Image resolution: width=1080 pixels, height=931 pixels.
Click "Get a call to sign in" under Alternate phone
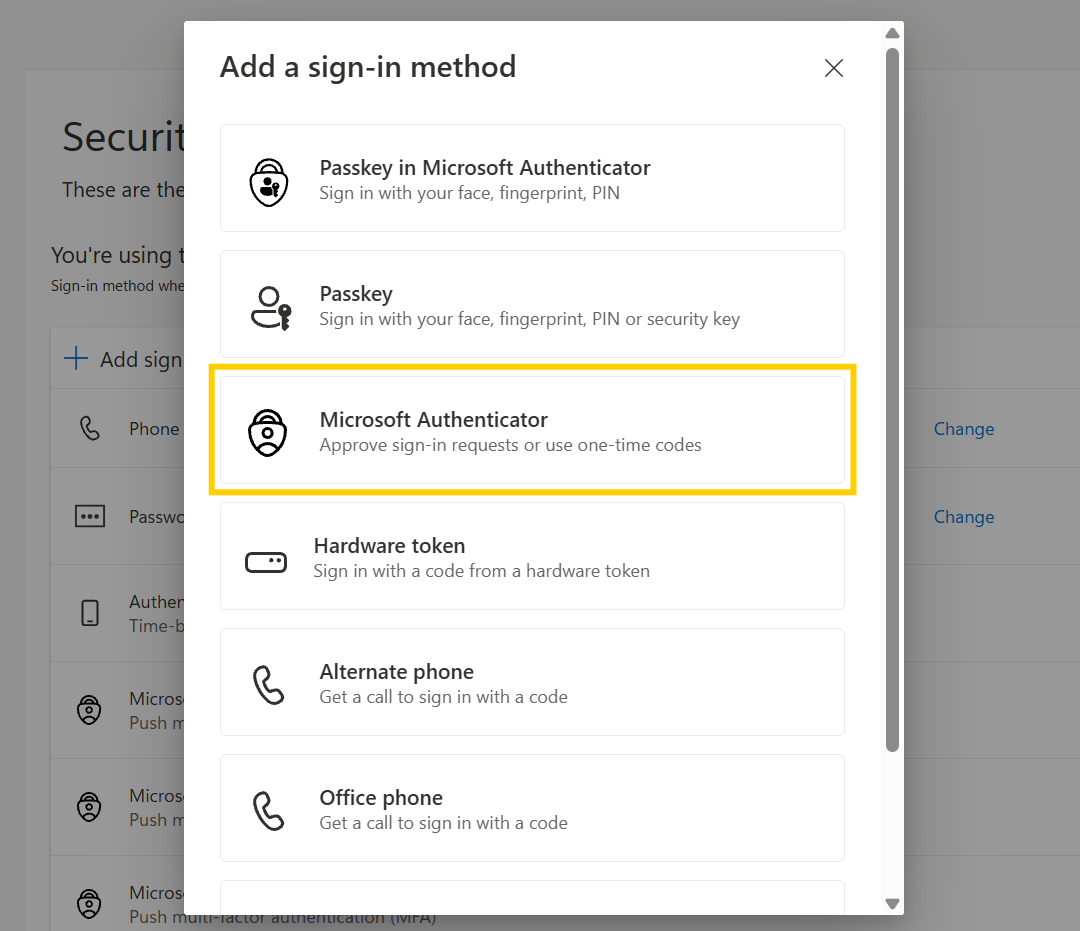click(x=444, y=697)
